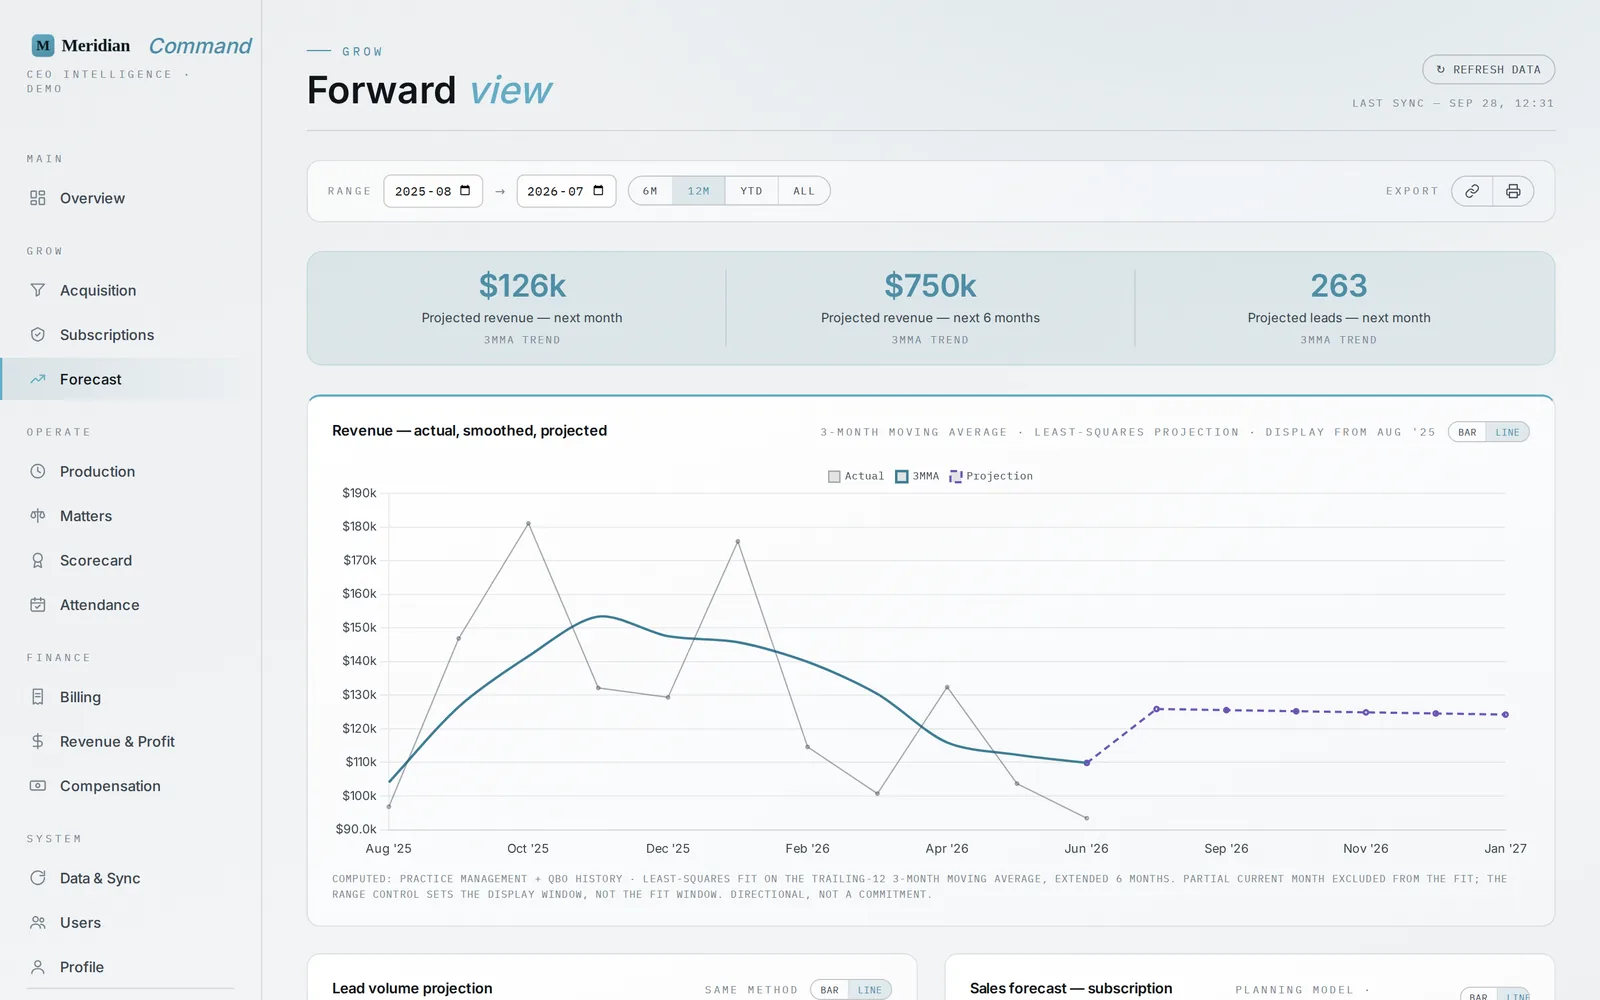Click the Profile person icon
This screenshot has width=1600, height=1000.
tap(38, 967)
